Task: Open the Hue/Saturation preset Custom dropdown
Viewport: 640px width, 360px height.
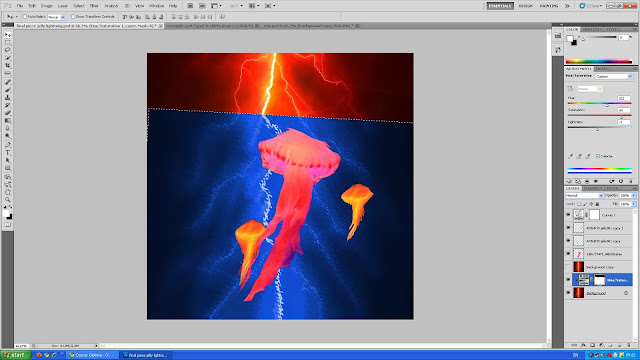Action: [x=613, y=76]
